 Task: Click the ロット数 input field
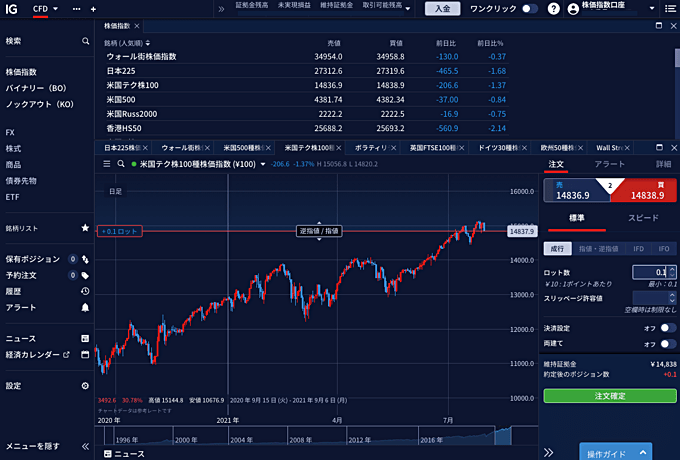[x=650, y=272]
